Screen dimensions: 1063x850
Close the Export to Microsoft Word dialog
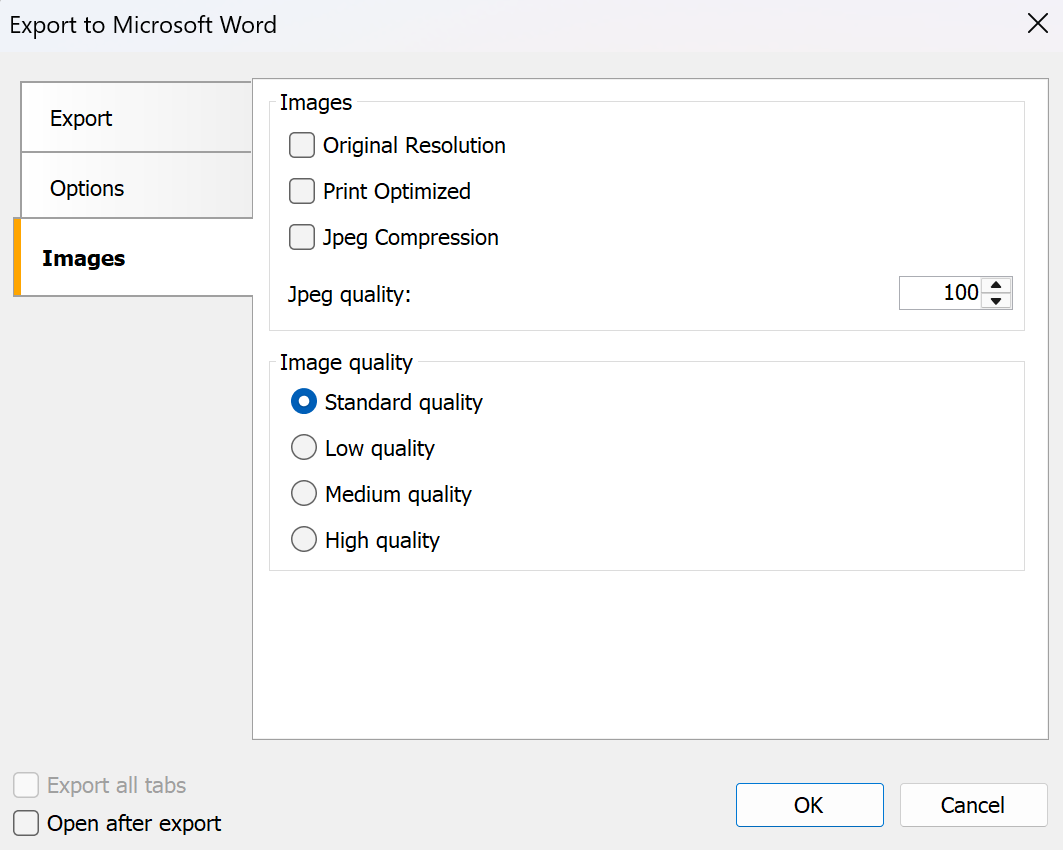(1037, 25)
